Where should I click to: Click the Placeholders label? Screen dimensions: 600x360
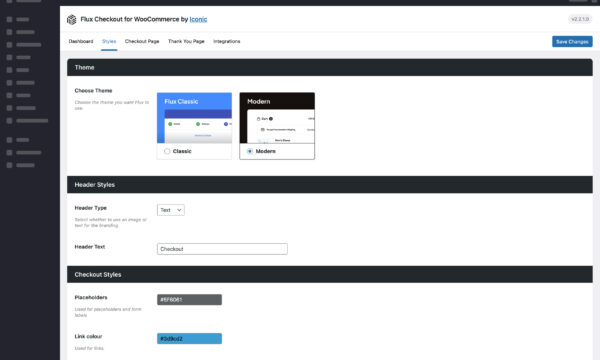(91, 297)
